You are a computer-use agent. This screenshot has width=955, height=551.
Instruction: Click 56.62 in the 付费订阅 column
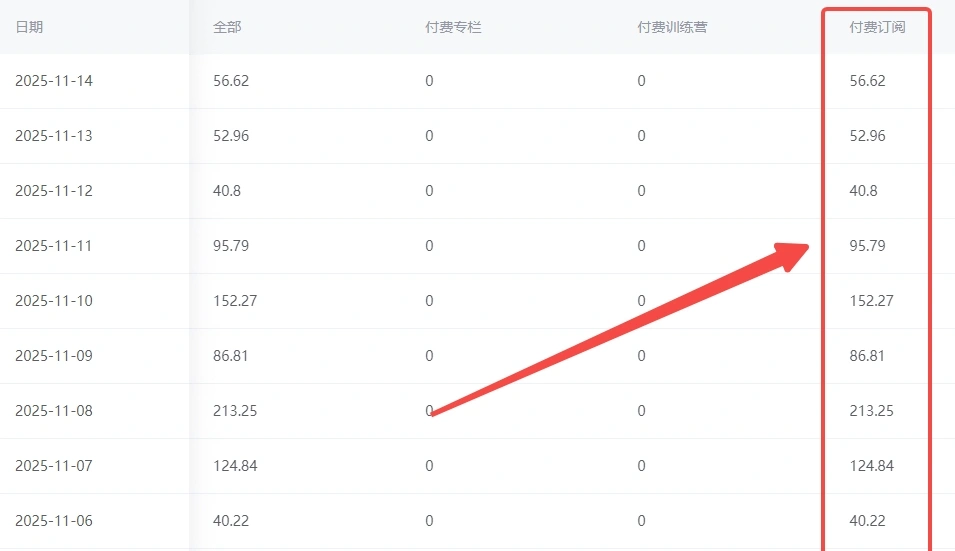867,81
